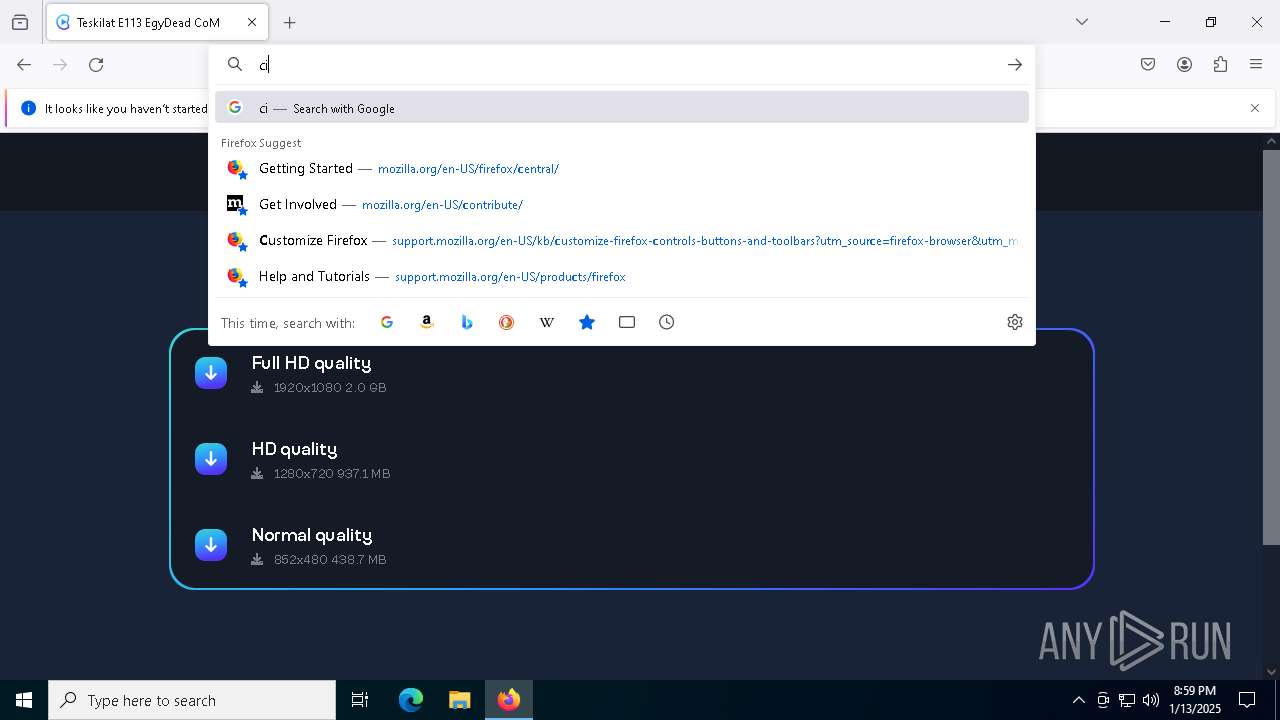Click the Firefox taskbar icon
The image size is (1280, 720).
click(509, 700)
